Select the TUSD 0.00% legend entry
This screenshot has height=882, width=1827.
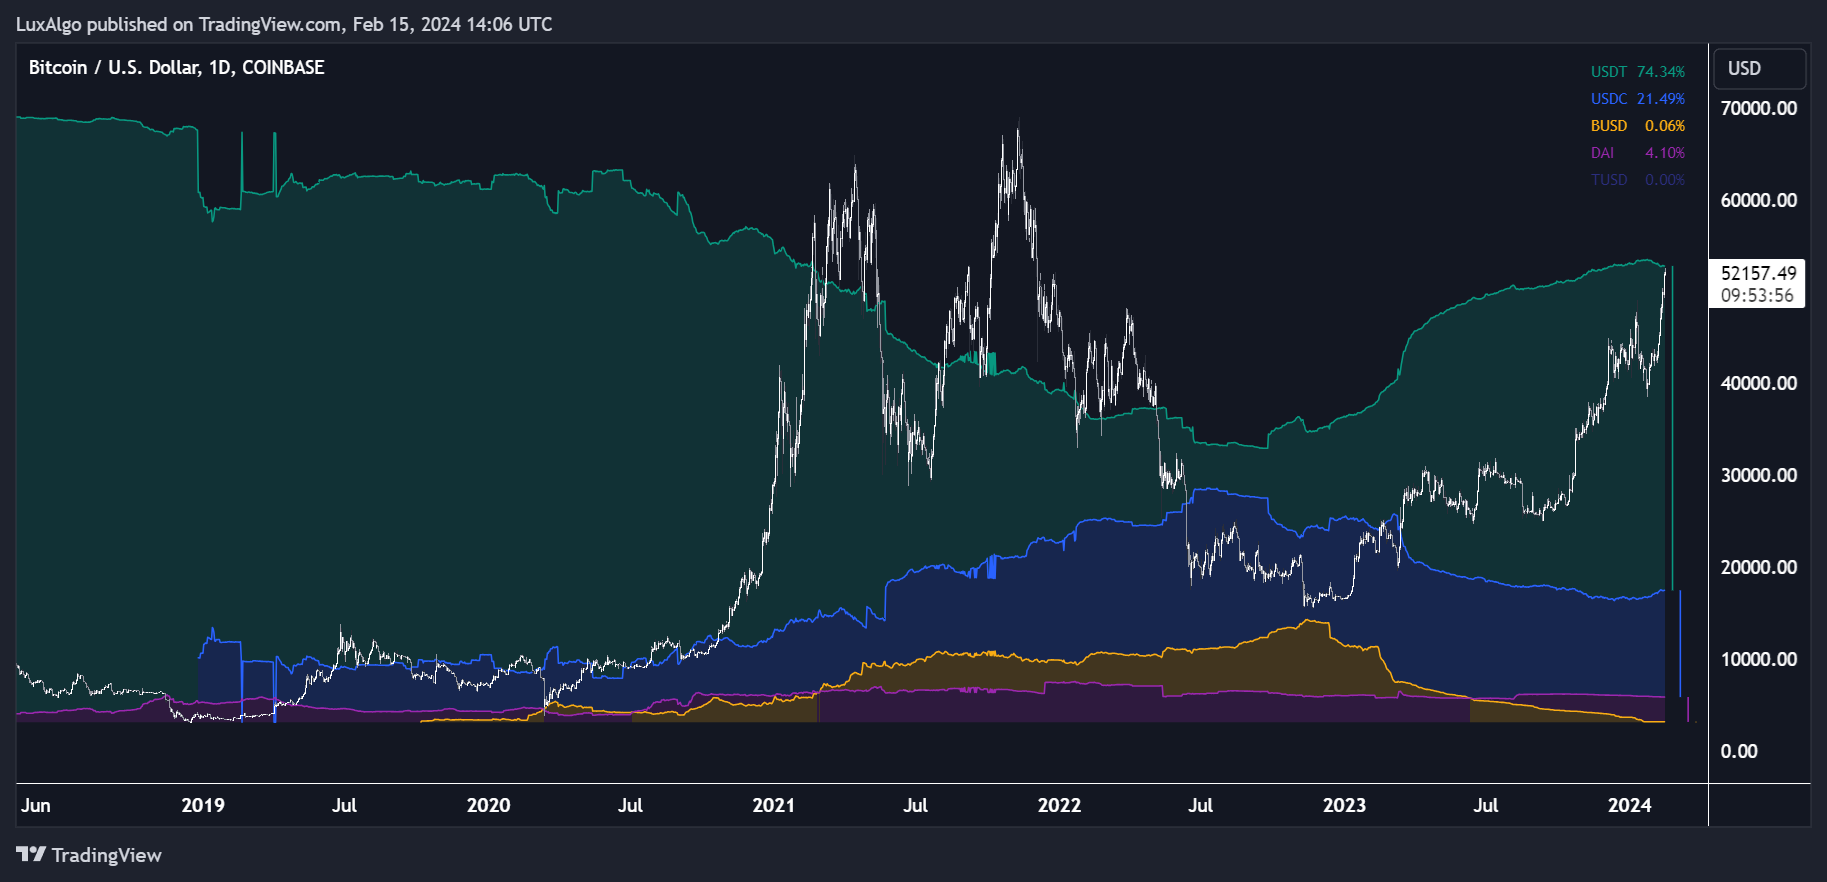(1637, 180)
